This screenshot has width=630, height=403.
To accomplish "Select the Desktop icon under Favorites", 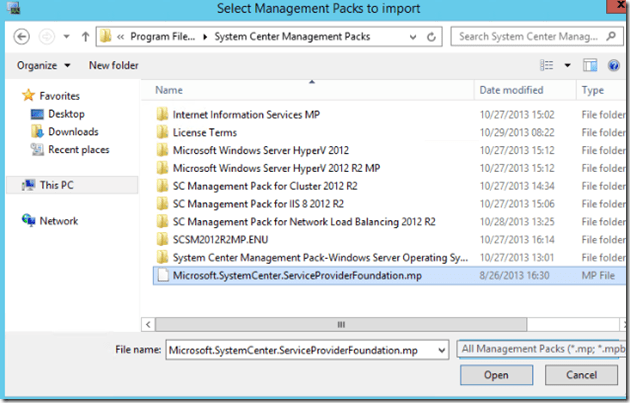I will pos(65,114).
